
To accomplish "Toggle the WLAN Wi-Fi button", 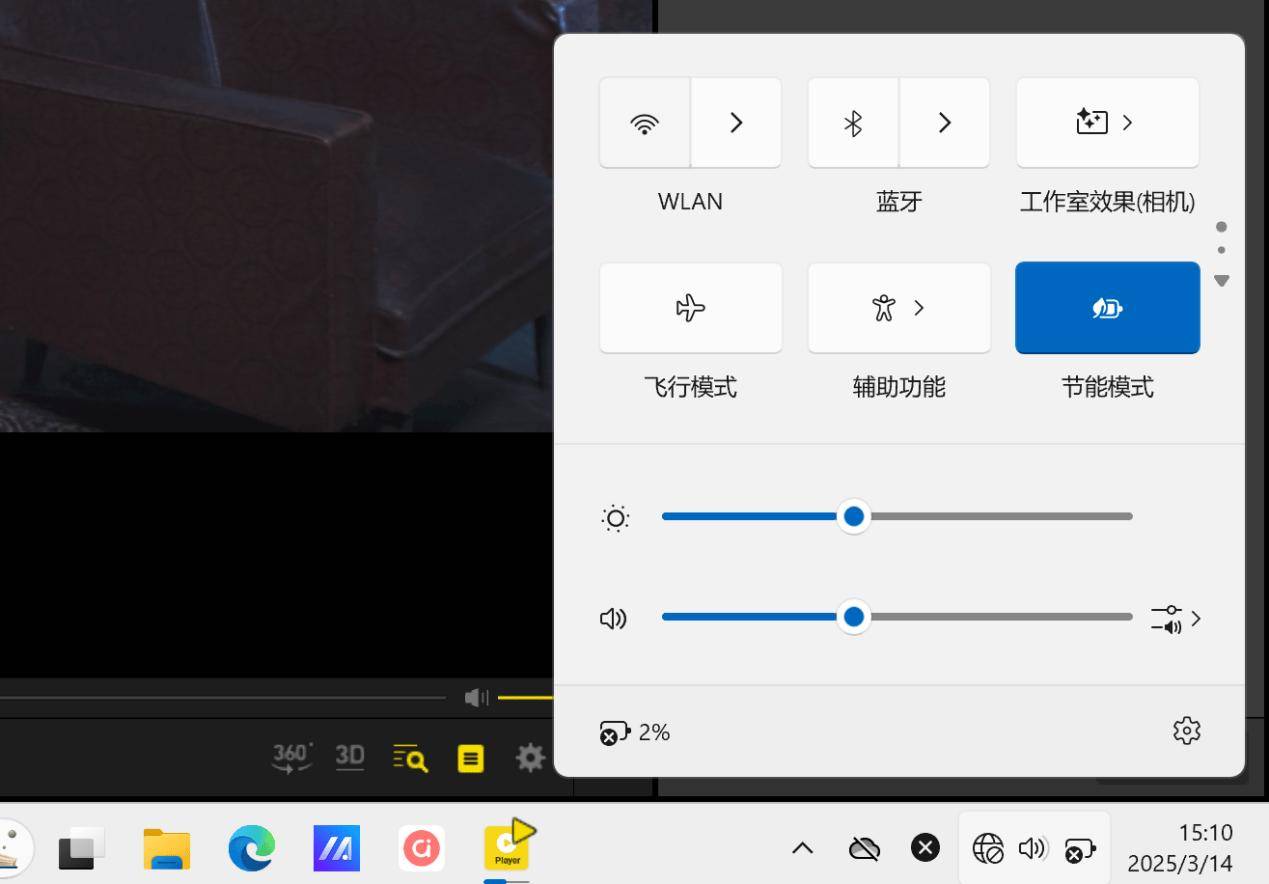I will pos(645,123).
